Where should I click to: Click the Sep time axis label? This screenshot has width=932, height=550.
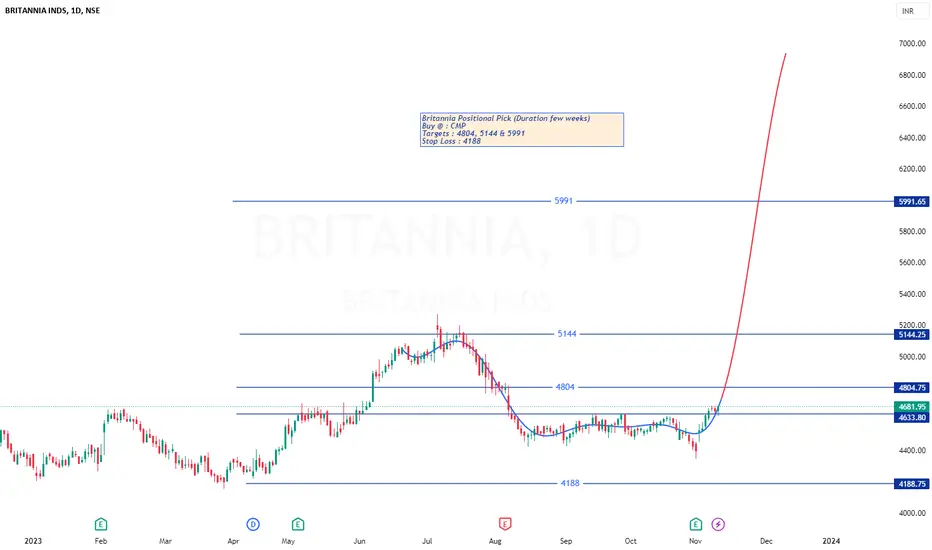pos(566,541)
